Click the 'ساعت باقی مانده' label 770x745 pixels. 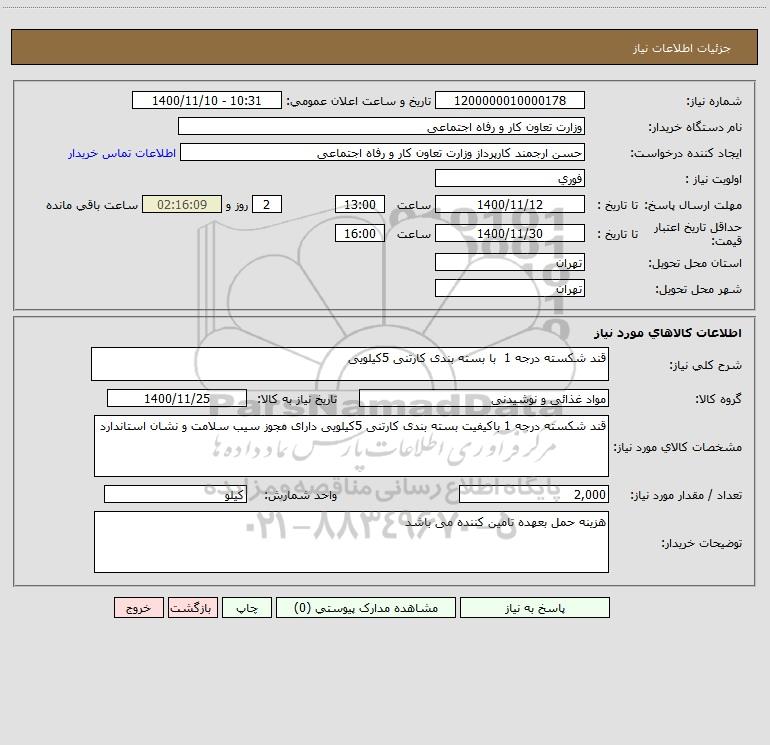coord(92,205)
